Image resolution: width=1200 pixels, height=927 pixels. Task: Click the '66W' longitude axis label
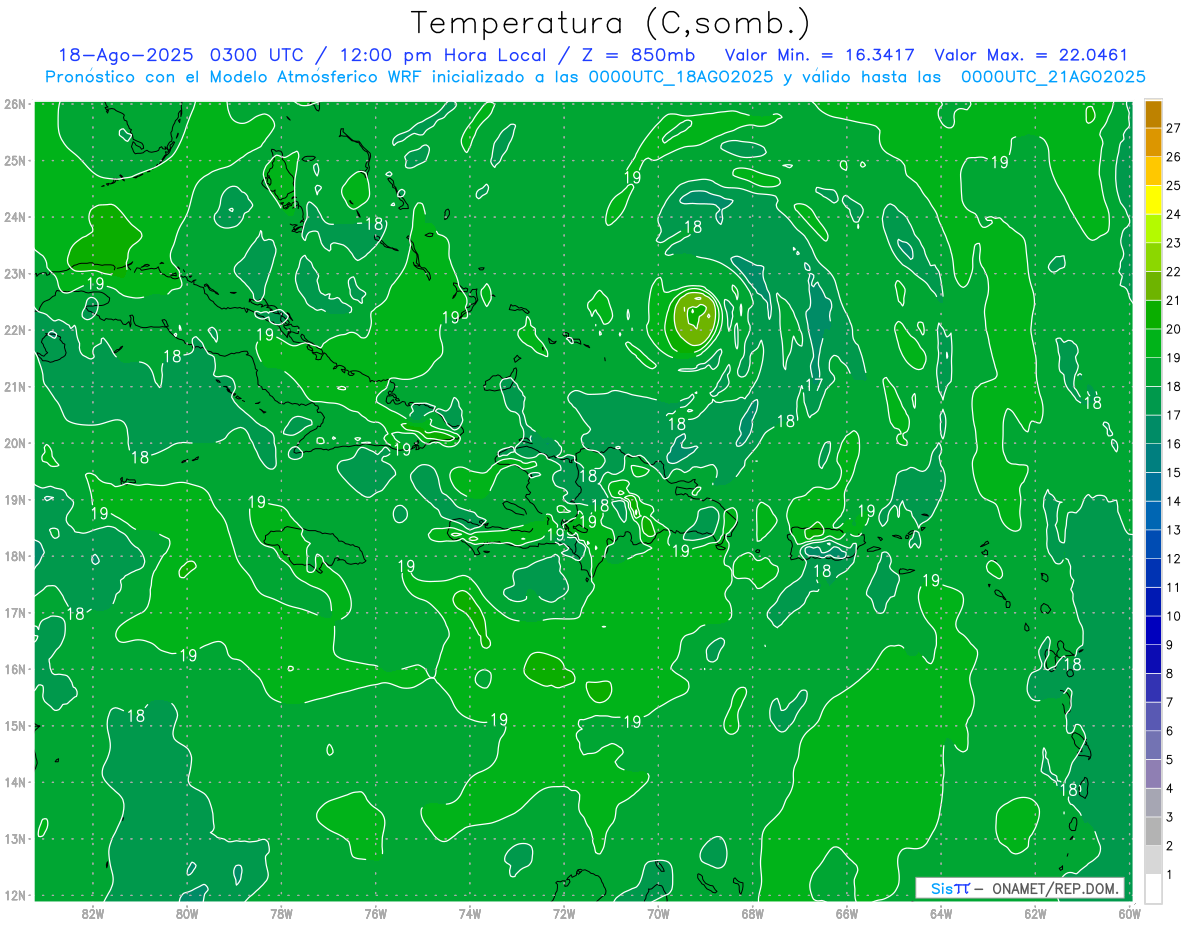(x=846, y=913)
